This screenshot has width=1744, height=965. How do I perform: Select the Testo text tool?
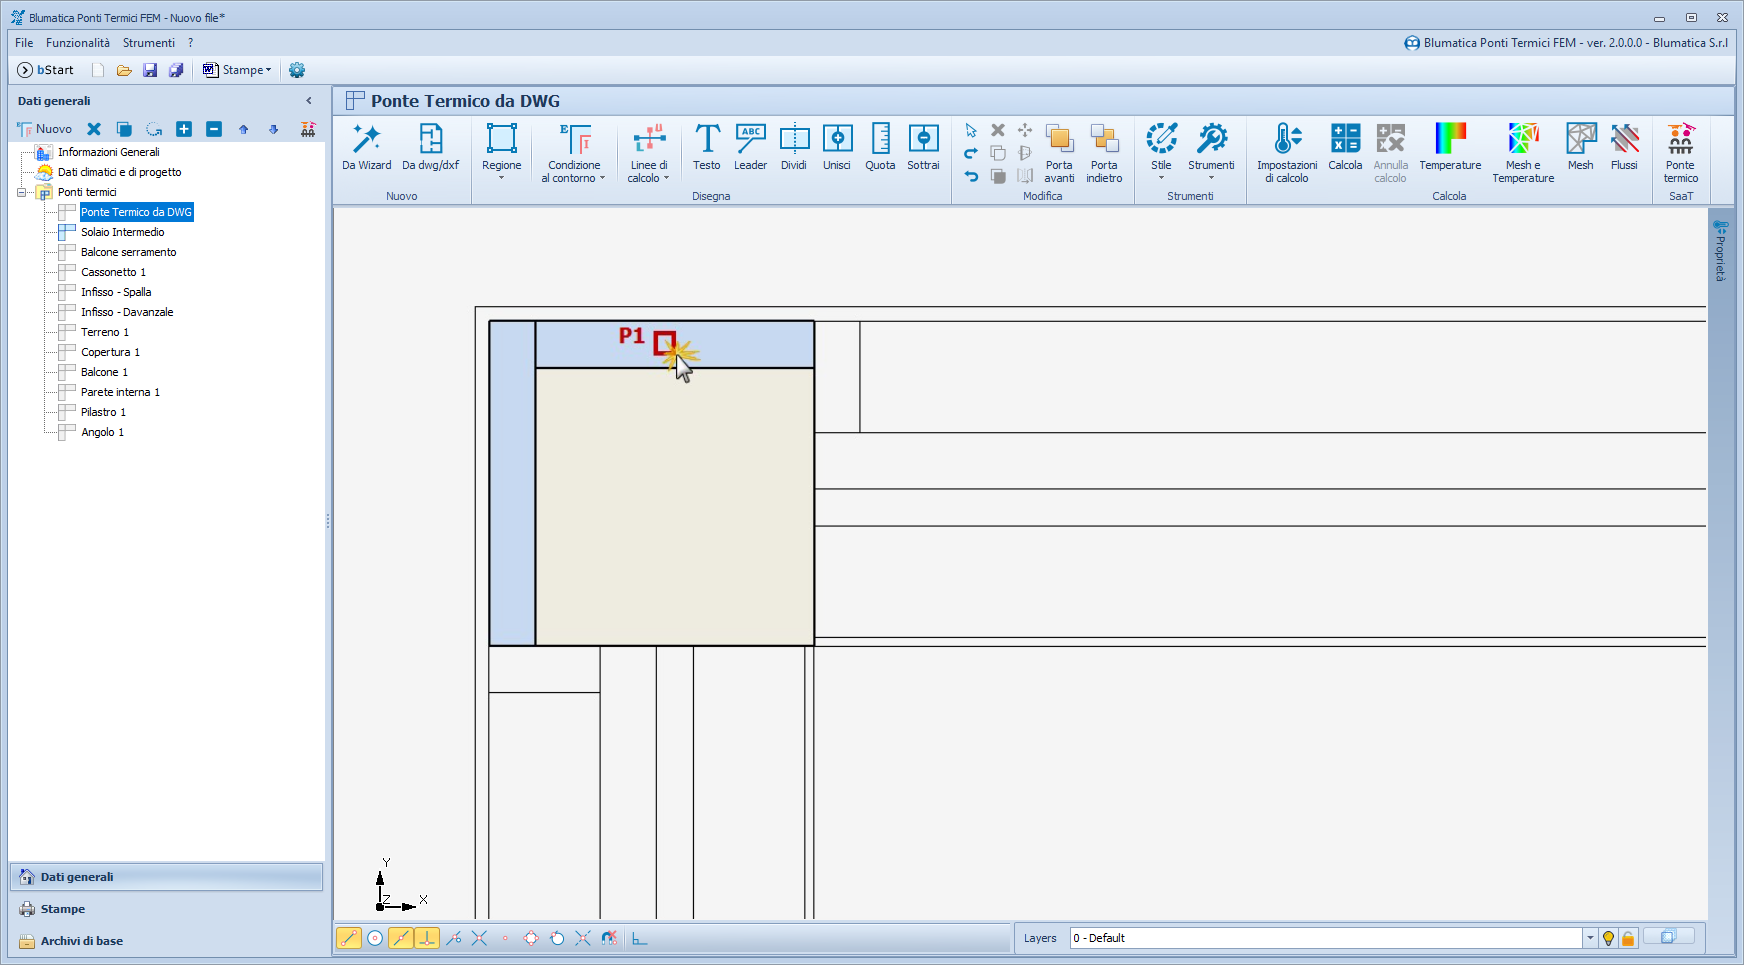[x=706, y=147]
